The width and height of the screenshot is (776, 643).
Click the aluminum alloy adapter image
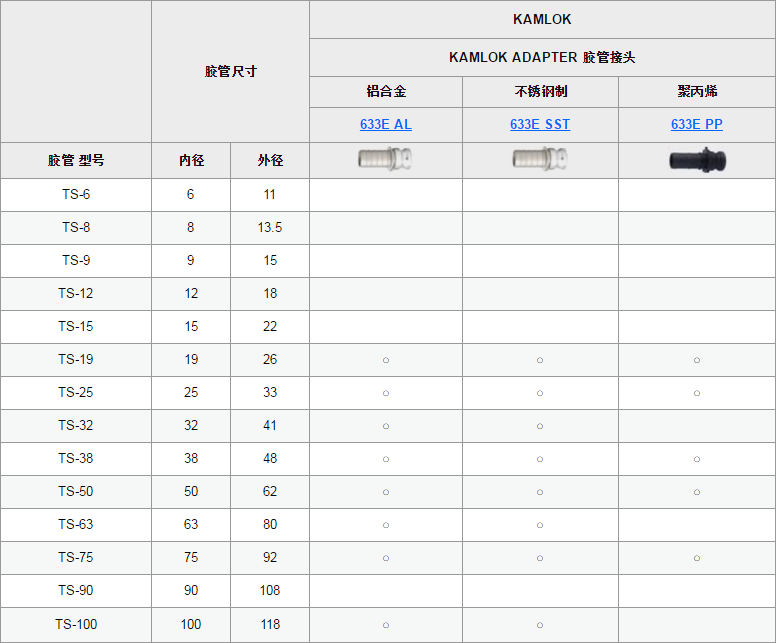[385, 159]
